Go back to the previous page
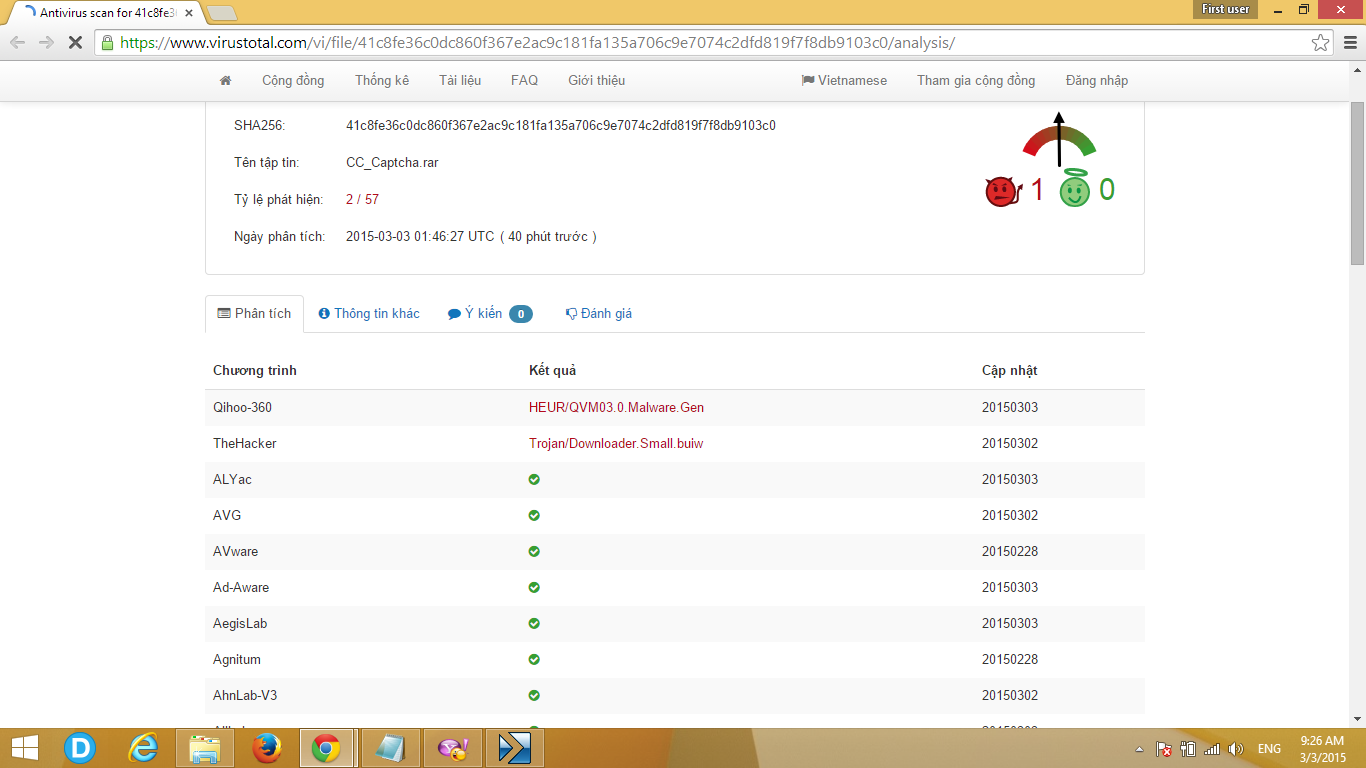The width and height of the screenshot is (1366, 768). click(18, 42)
